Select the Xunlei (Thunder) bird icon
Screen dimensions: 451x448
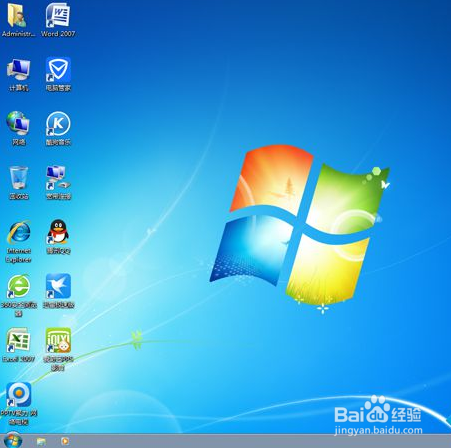pos(58,286)
